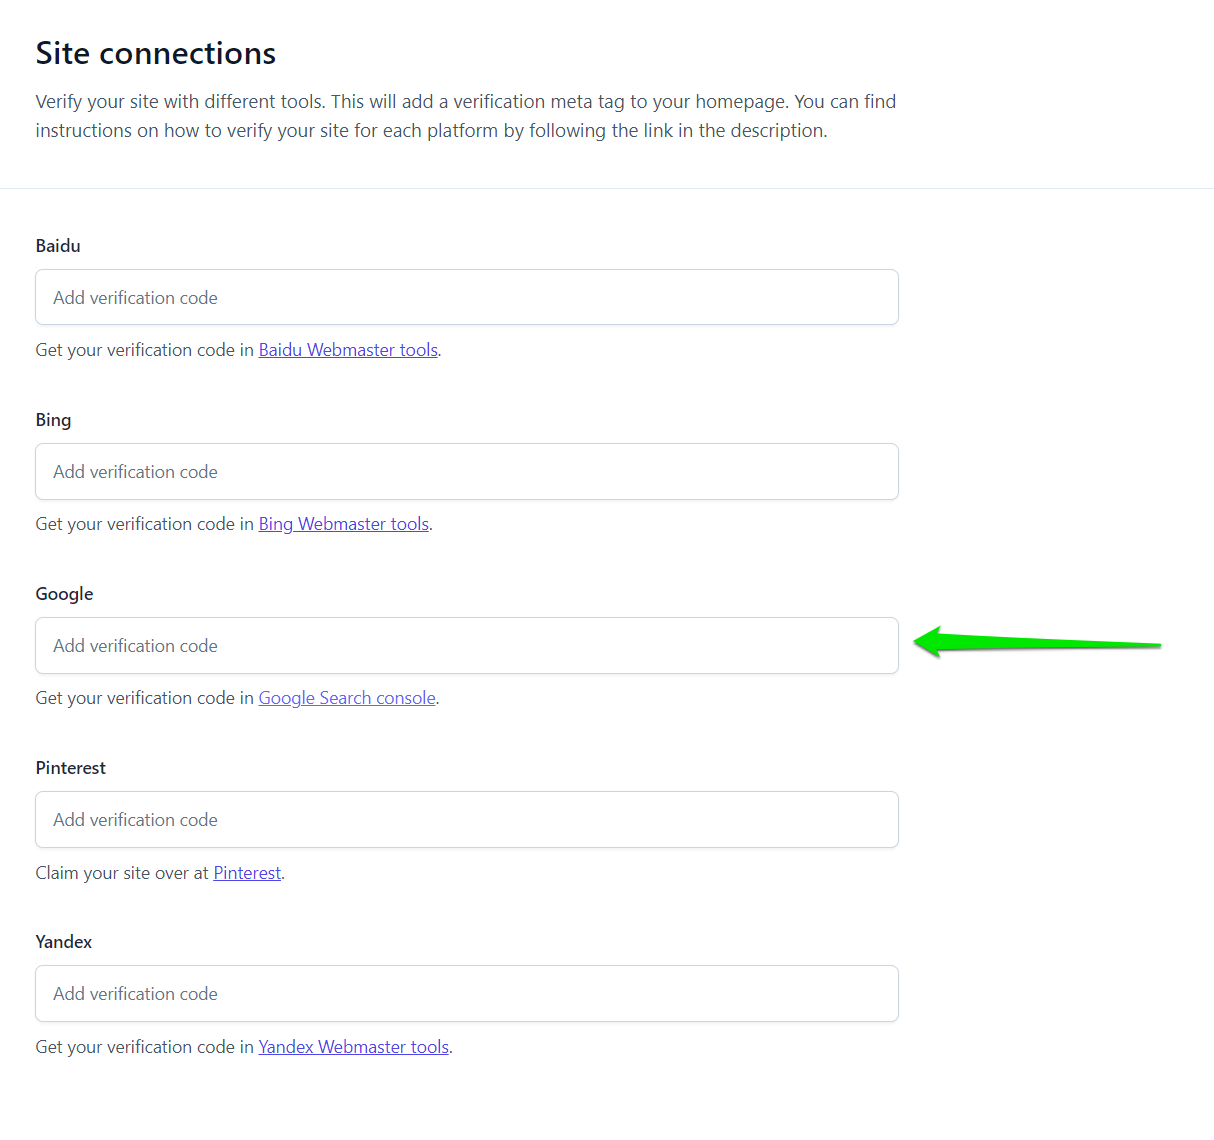1214x1140 pixels.
Task: Select the Google verification code field
Action: pos(466,645)
